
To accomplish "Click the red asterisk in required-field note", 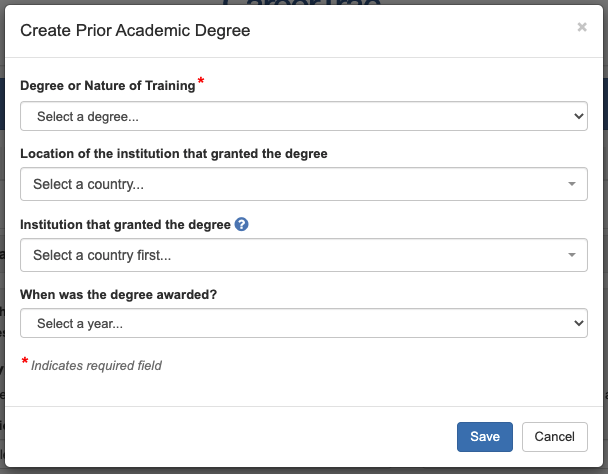I will (24, 362).
